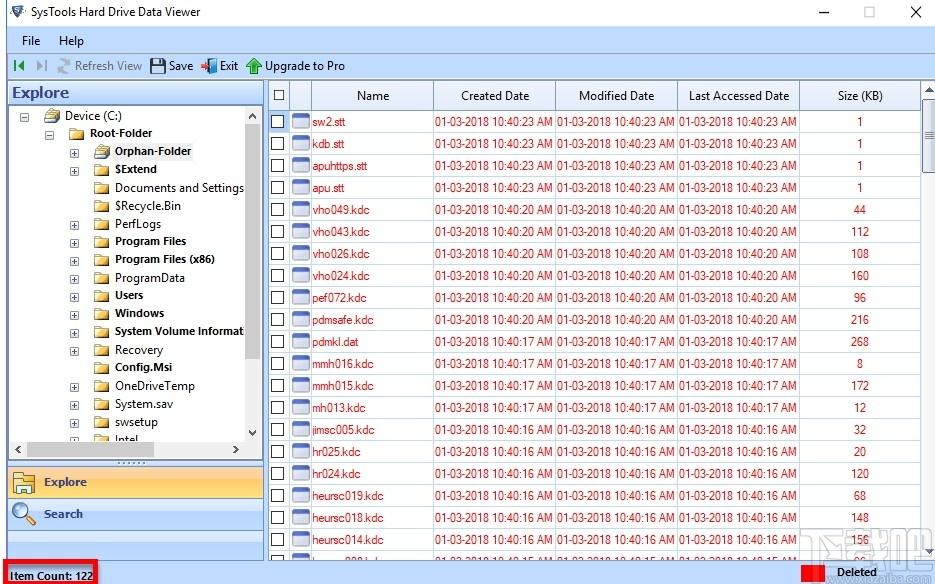Viewport: 935px width, 584px height.
Task: Sort by the Size (KB) column header
Action: (x=860, y=95)
